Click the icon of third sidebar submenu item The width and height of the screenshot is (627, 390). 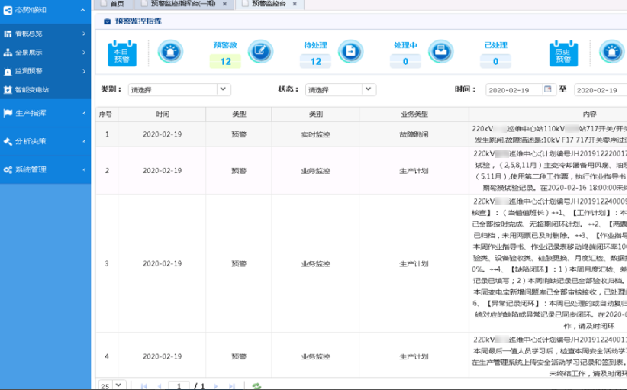[x=8, y=71]
